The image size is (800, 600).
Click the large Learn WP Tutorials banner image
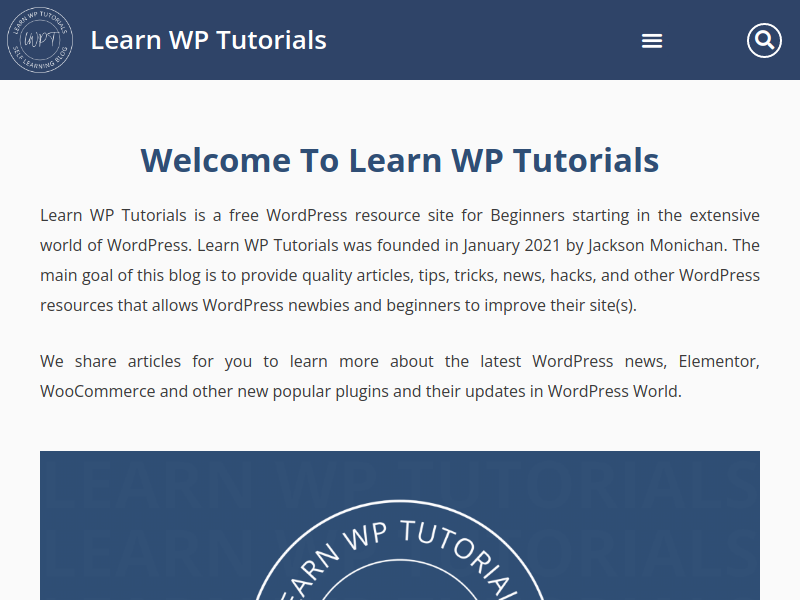point(399,526)
